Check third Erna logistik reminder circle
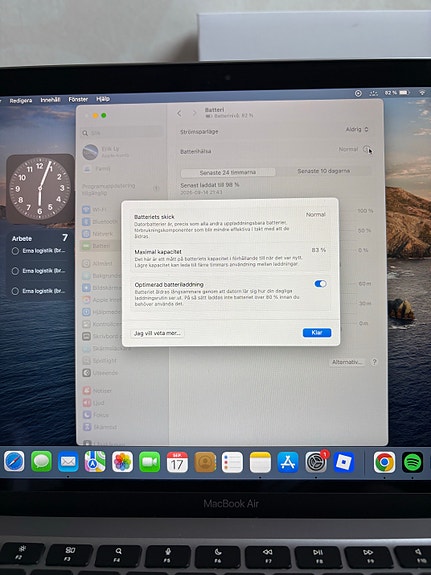 tap(15, 291)
